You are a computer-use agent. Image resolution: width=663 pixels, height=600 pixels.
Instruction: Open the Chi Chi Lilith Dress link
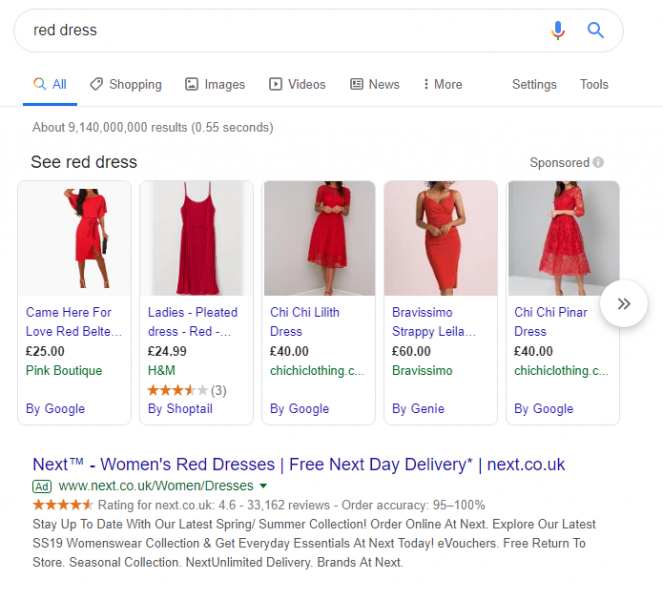(x=304, y=322)
